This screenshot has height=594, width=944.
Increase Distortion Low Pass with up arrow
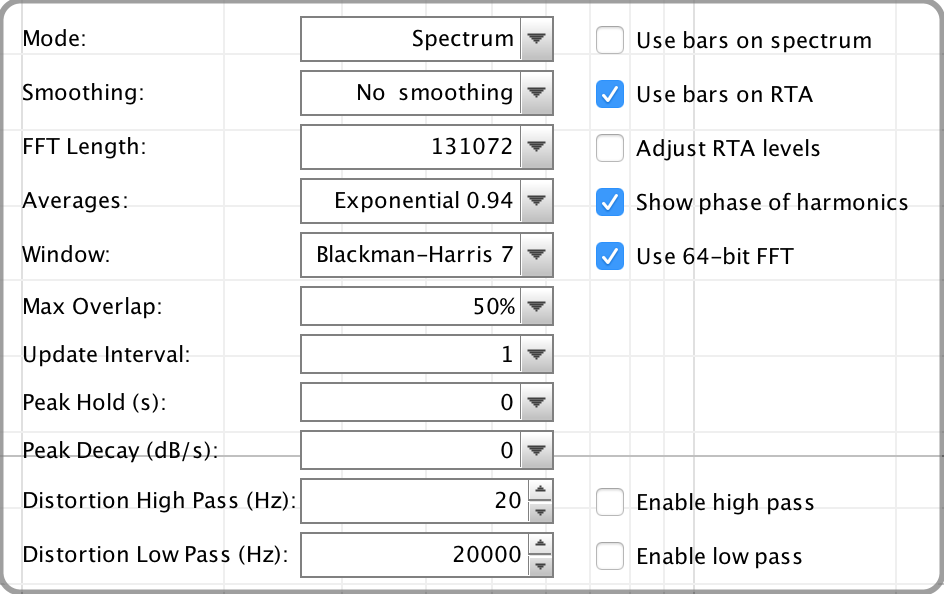[x=540, y=544]
